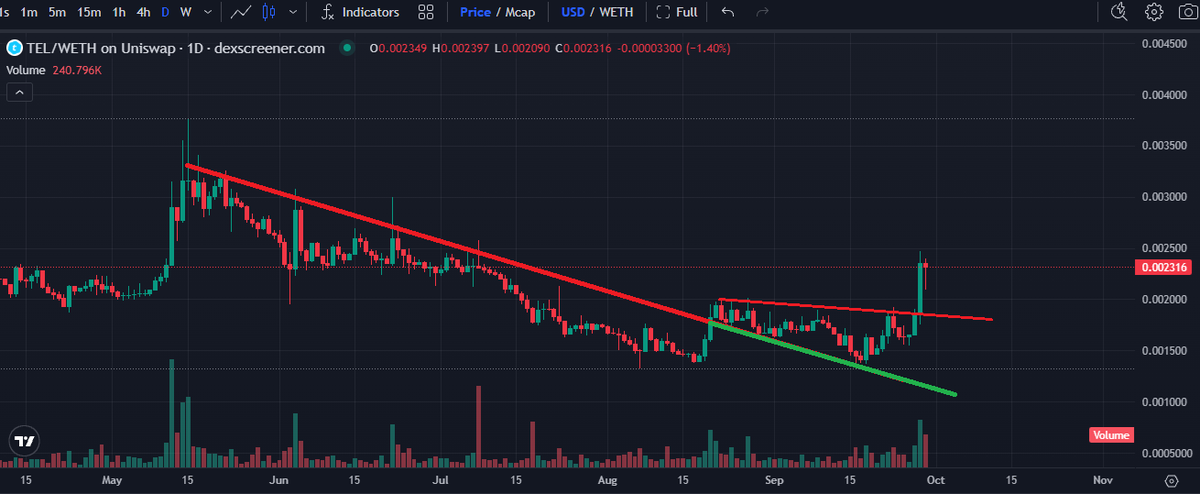Click the Jul label on time axis
Screen dimensions: 1200x494
click(441, 481)
